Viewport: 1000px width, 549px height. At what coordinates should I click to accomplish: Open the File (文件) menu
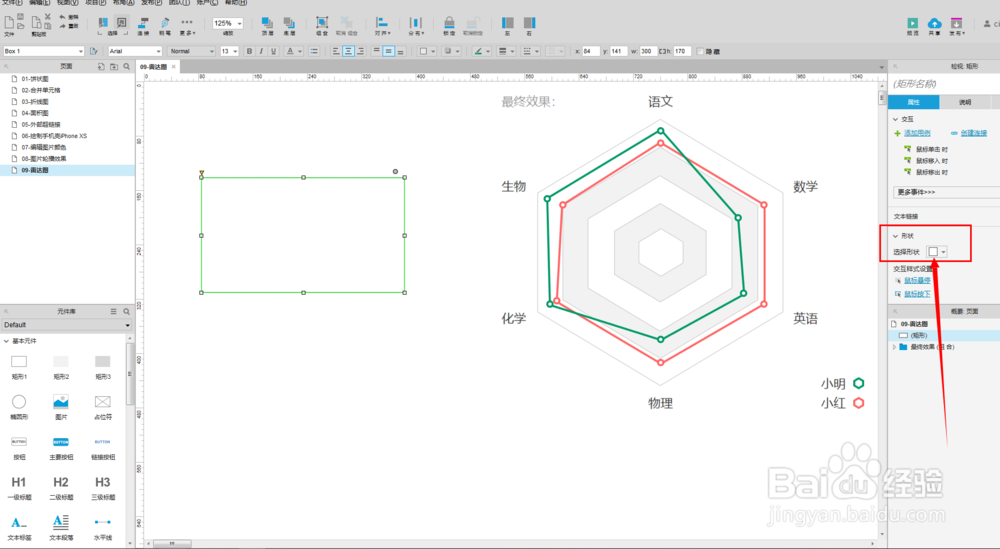[12, 3]
